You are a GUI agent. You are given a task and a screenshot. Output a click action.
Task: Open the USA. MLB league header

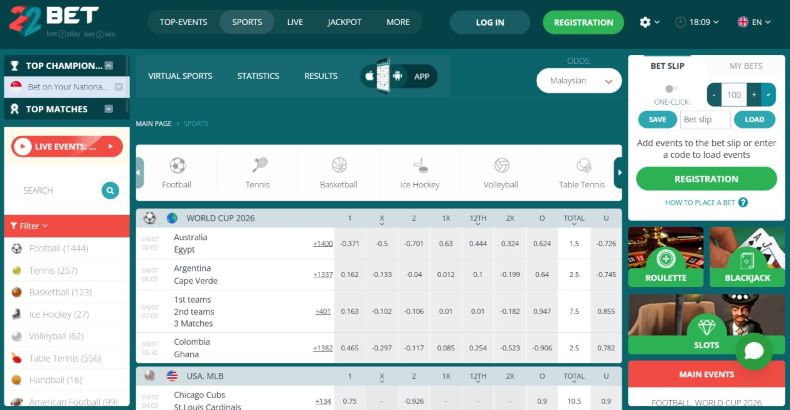205,376
